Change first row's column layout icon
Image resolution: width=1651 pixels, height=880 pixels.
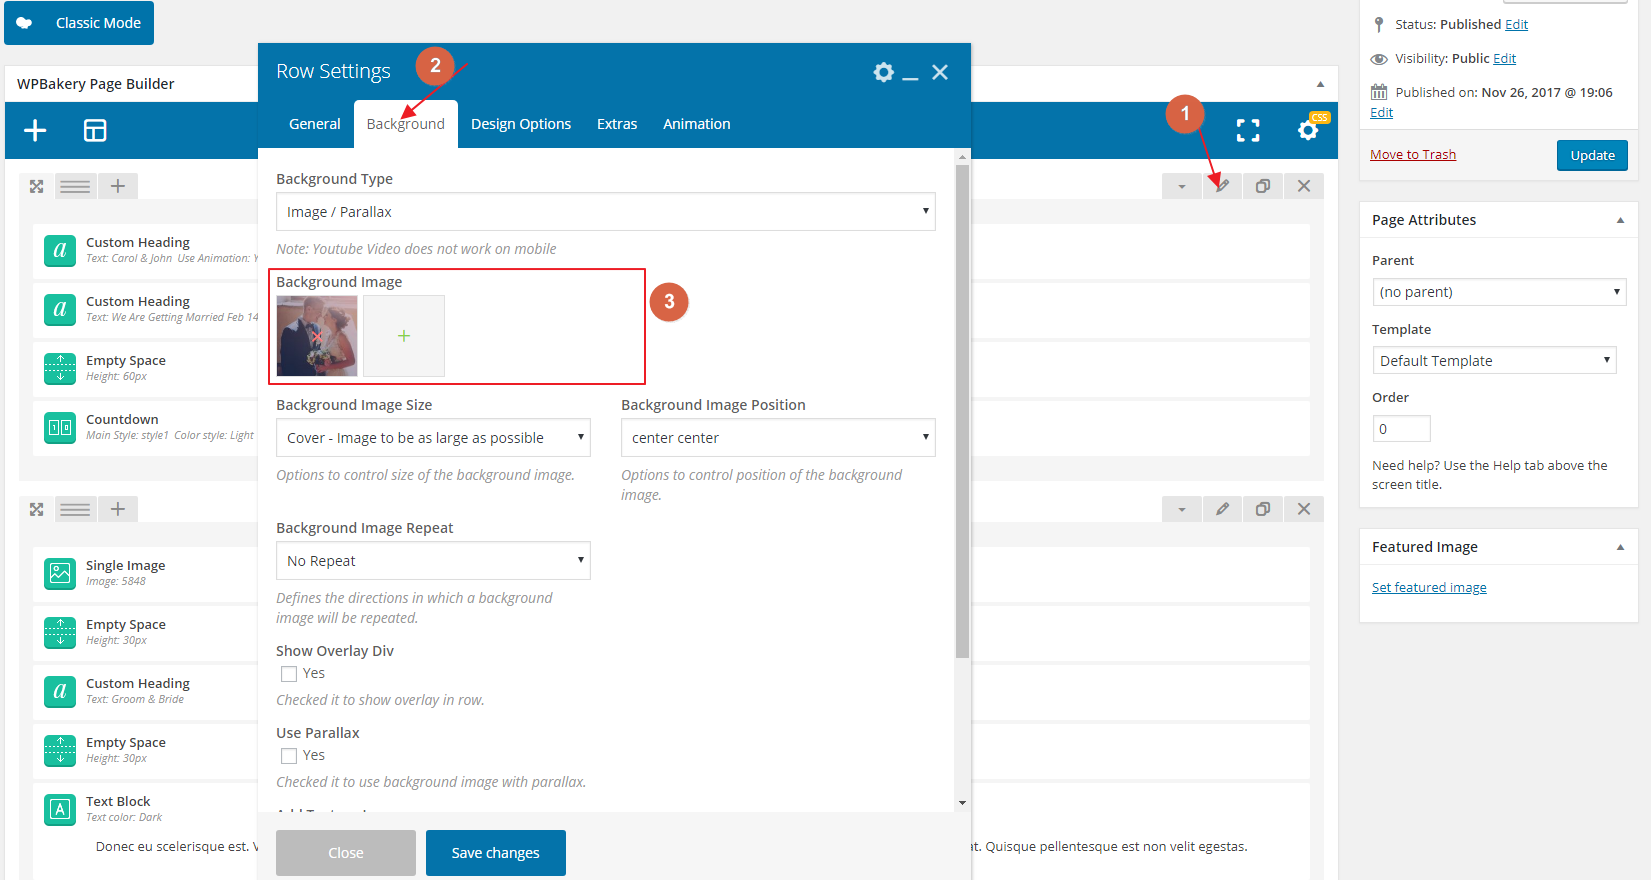click(x=75, y=186)
